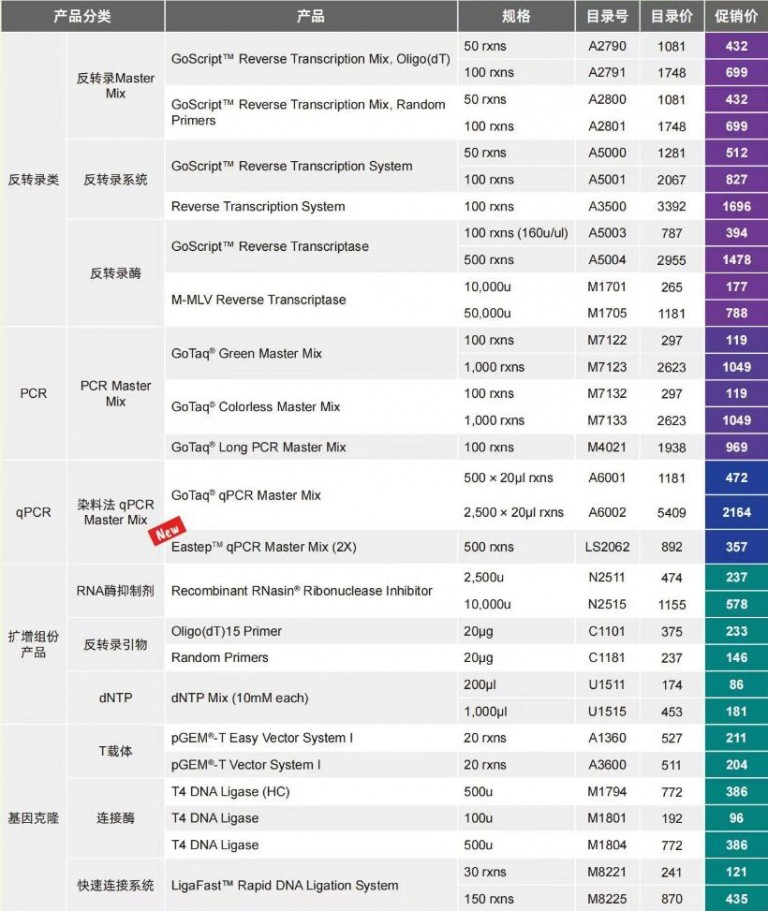Click the 快速连接系统 subcategory cell
Image resolution: width=768 pixels, height=911 pixels.
[115, 885]
